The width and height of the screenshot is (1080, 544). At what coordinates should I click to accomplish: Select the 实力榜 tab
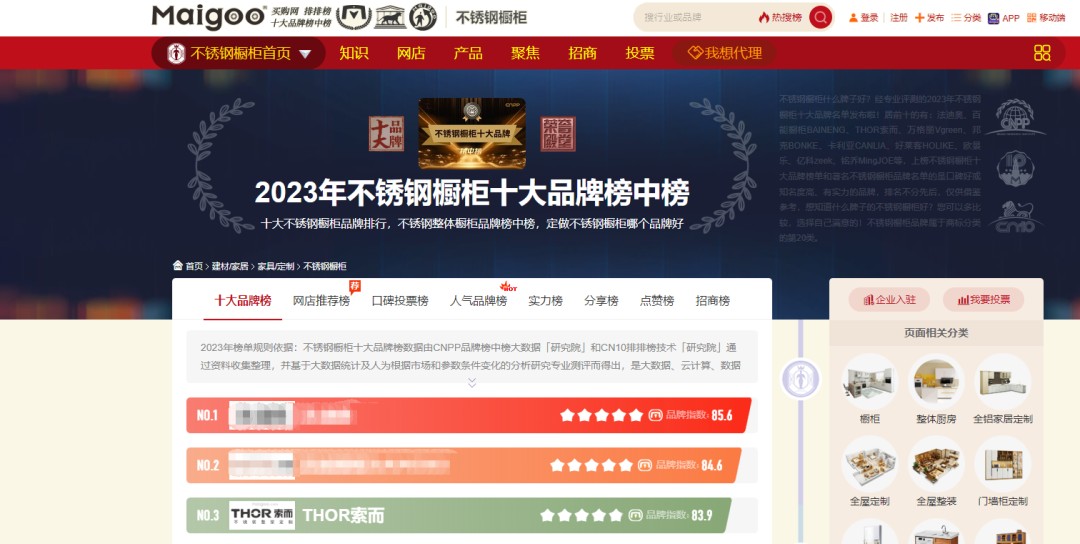point(546,301)
